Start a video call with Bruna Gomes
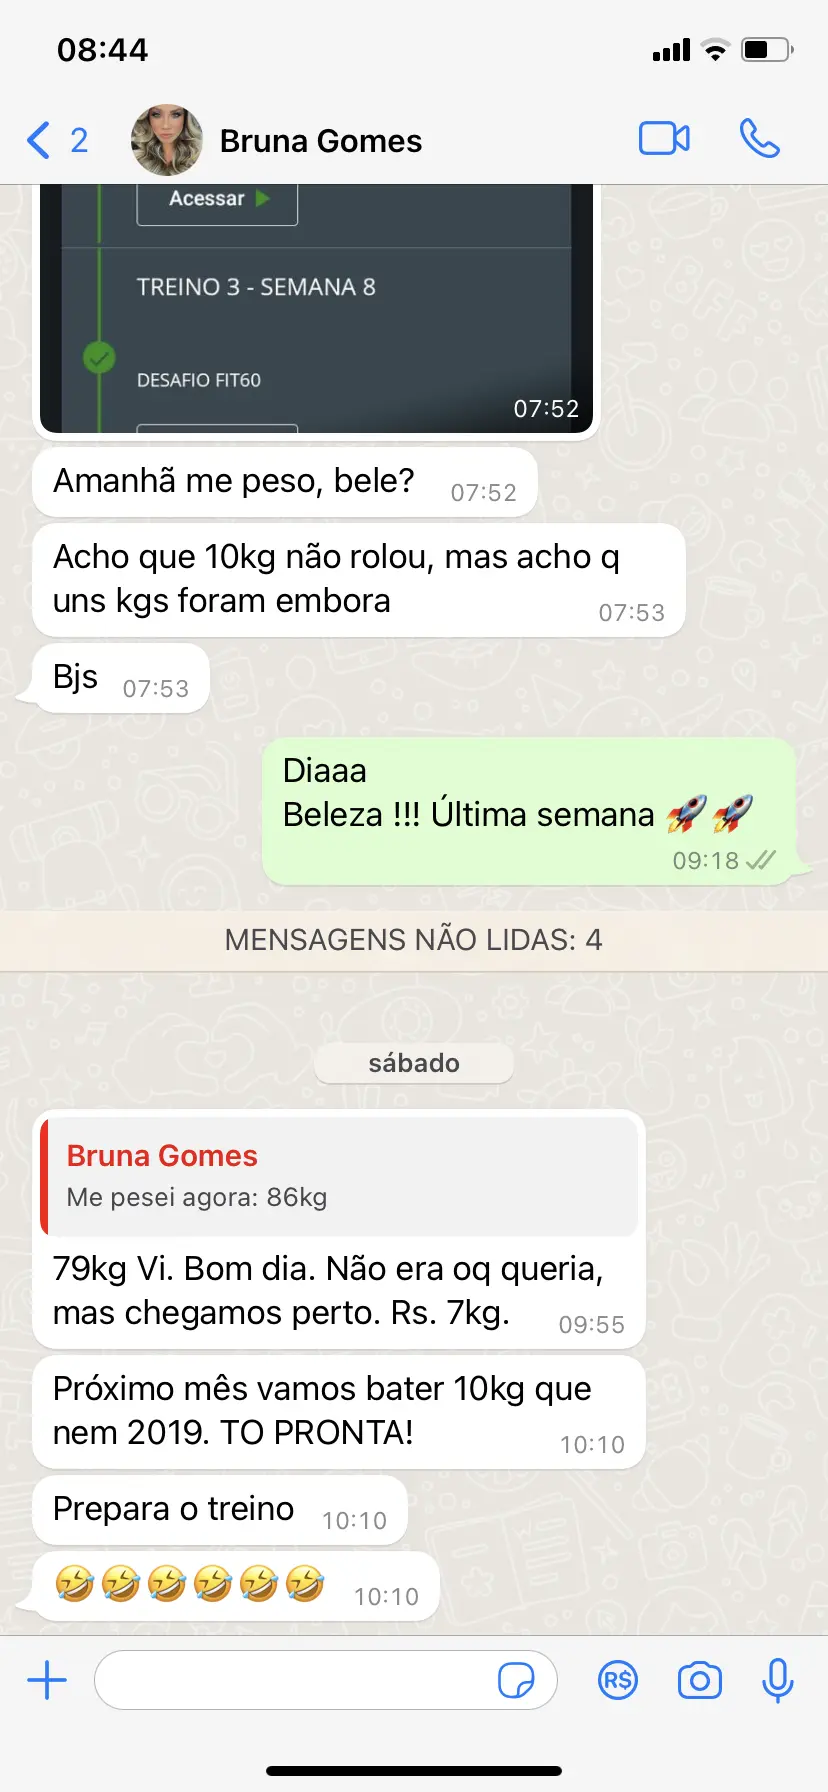828x1792 pixels. click(664, 139)
